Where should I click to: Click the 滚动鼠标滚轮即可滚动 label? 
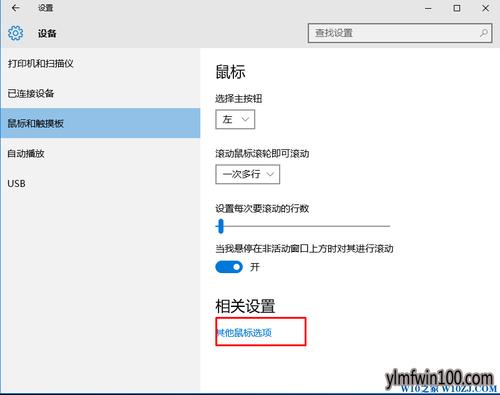tap(262, 154)
